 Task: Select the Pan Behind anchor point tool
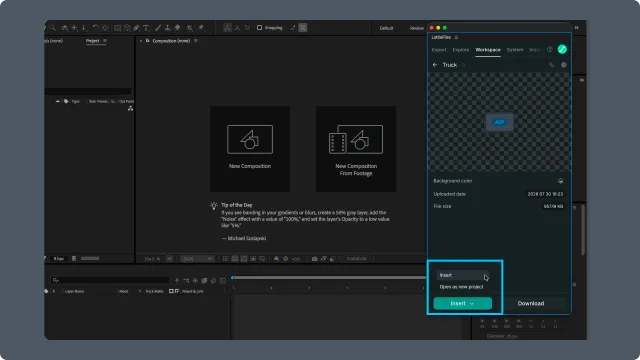click(106, 28)
